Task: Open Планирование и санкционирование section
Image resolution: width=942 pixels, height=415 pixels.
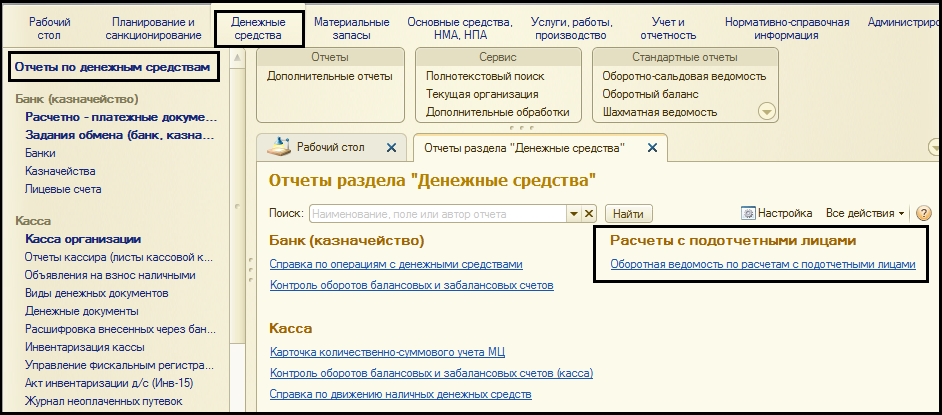Action: [x=153, y=29]
